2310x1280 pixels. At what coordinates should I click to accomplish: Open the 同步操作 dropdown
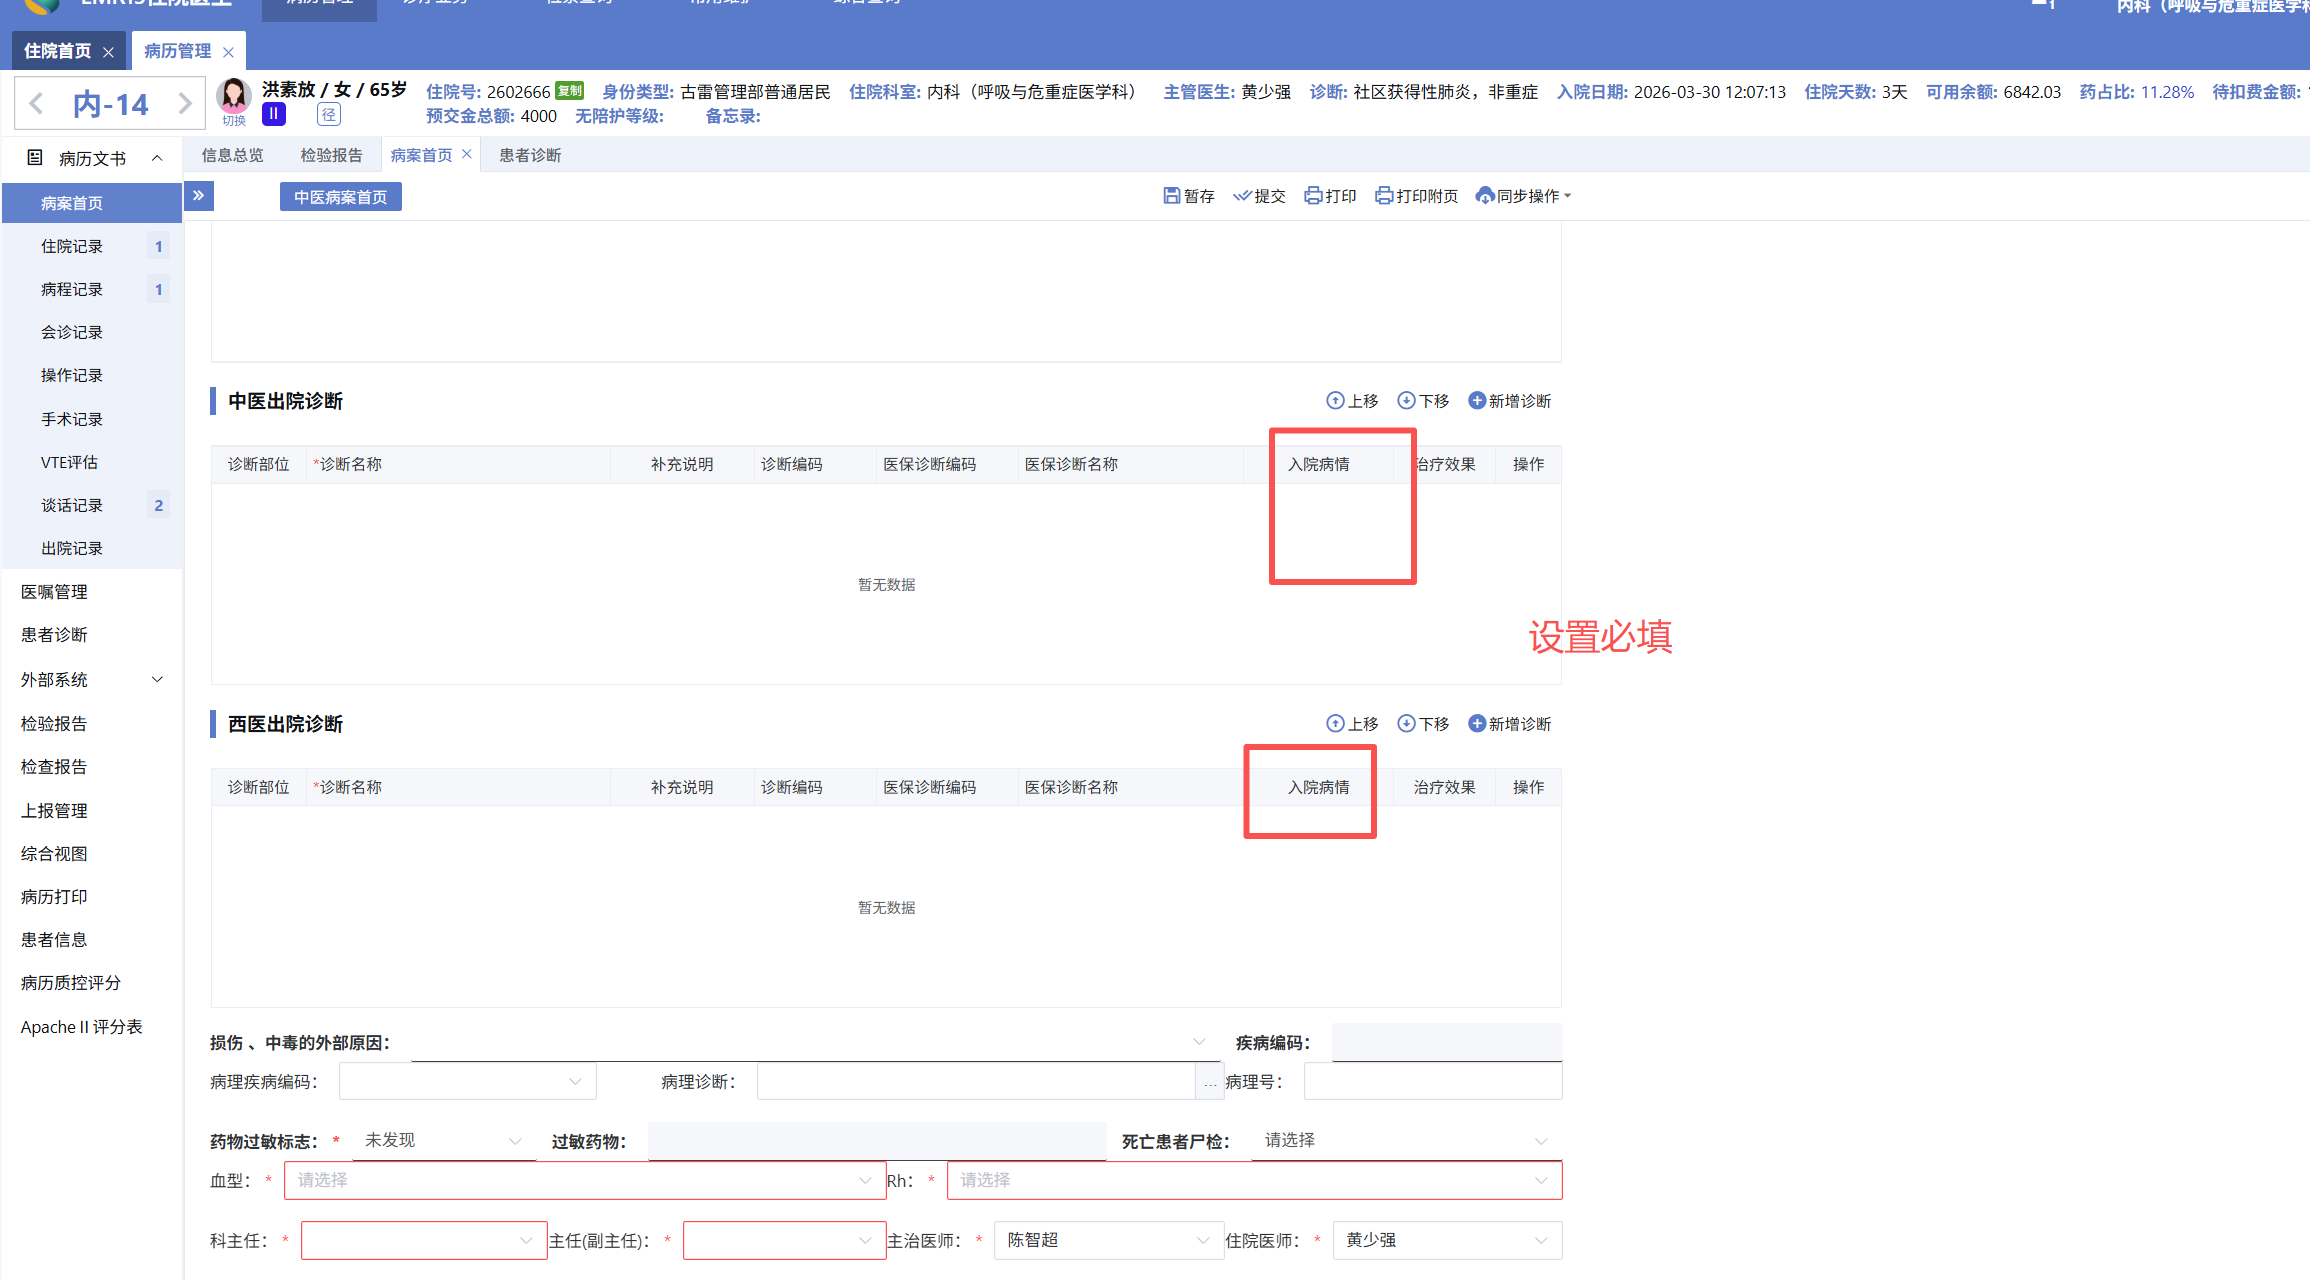click(x=1524, y=196)
